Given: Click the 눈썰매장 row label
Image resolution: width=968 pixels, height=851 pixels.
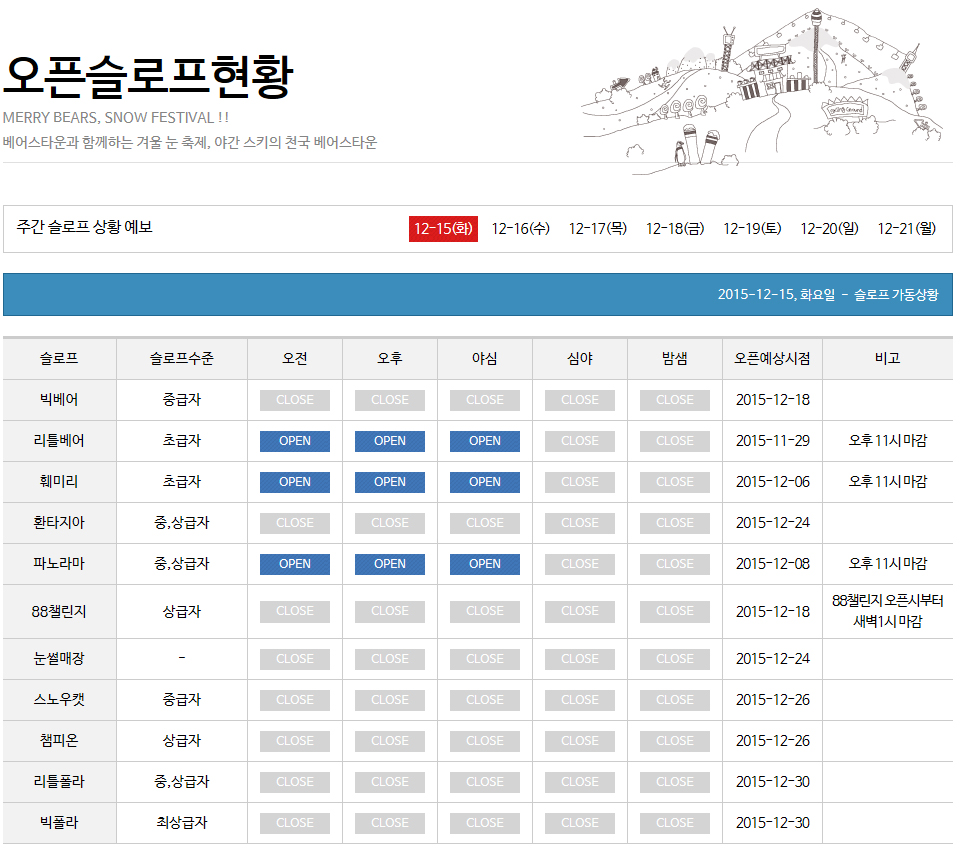Looking at the screenshot, I should tap(59, 658).
